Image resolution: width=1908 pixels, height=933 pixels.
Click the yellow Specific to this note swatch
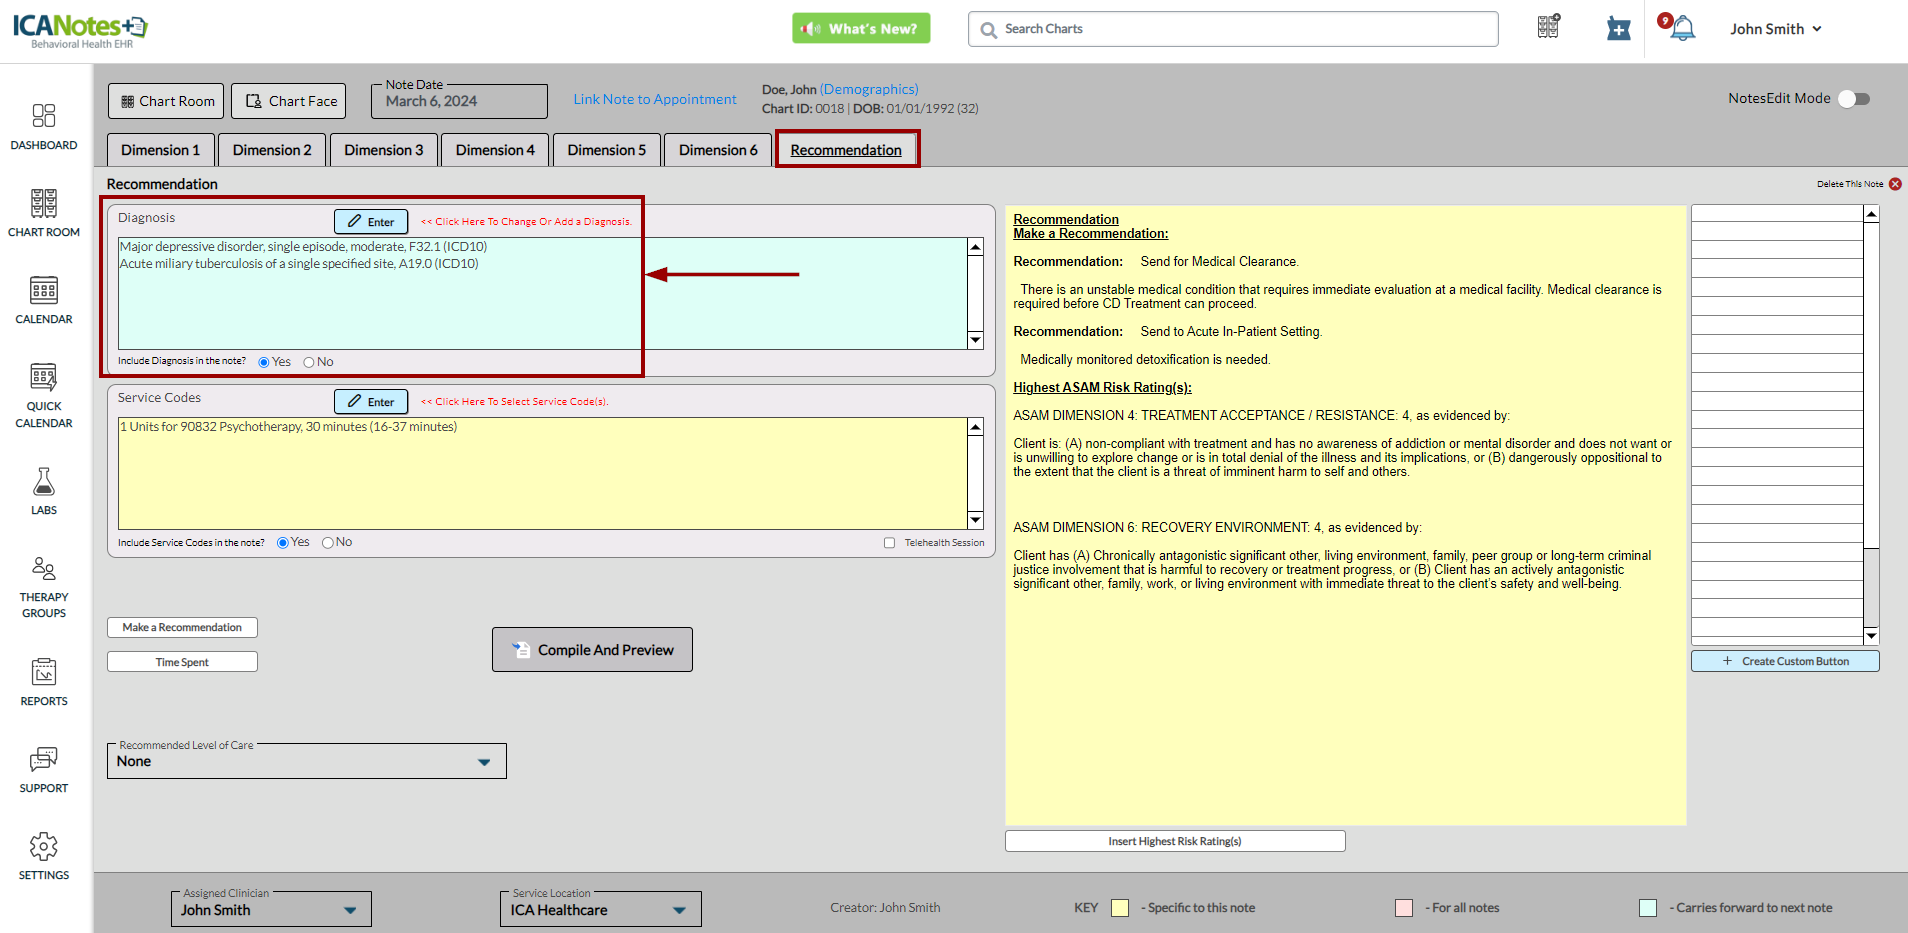(1120, 908)
